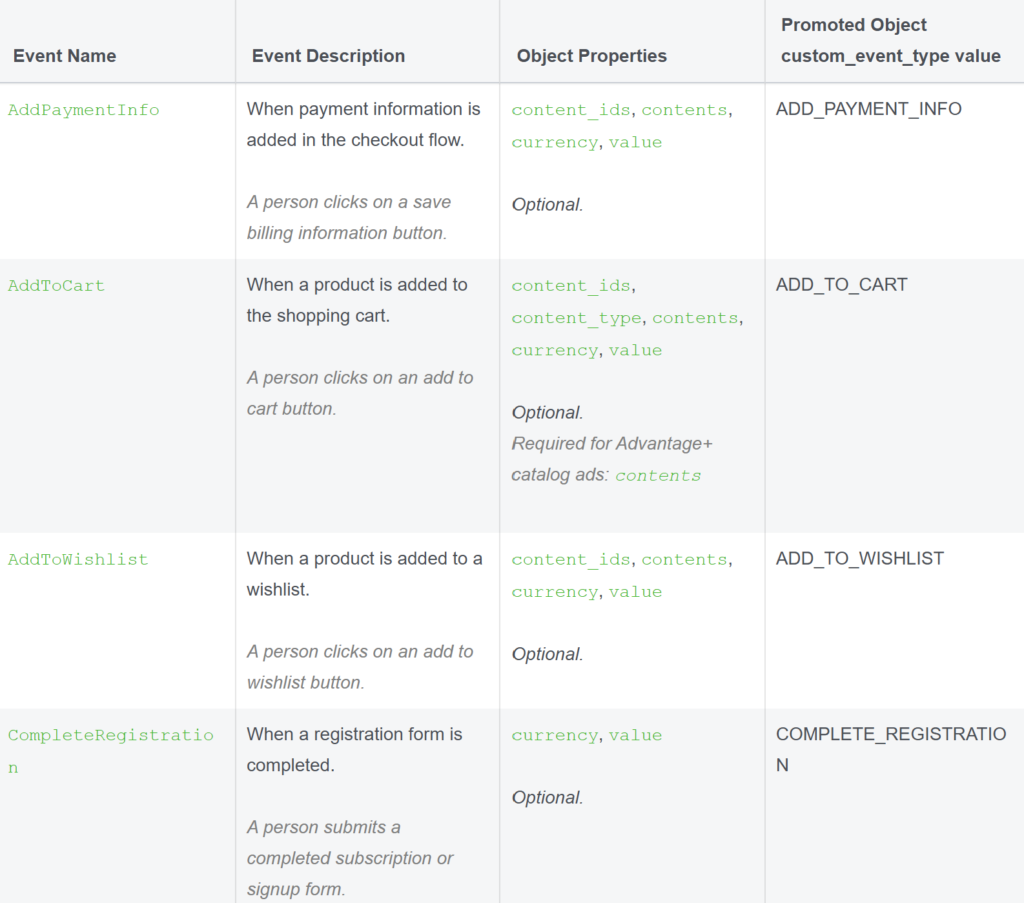The image size is (1024, 903).
Task: Click currency in the AddToCart row
Action: tap(554, 351)
